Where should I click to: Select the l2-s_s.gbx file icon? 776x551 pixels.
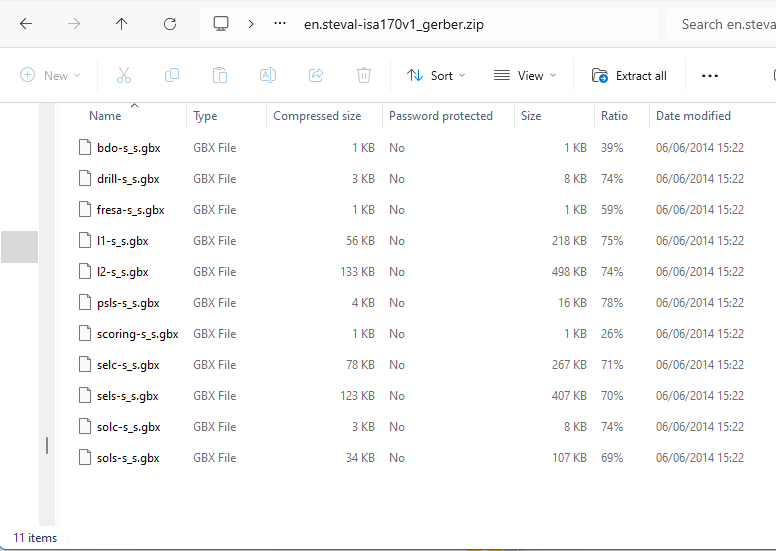pos(86,272)
